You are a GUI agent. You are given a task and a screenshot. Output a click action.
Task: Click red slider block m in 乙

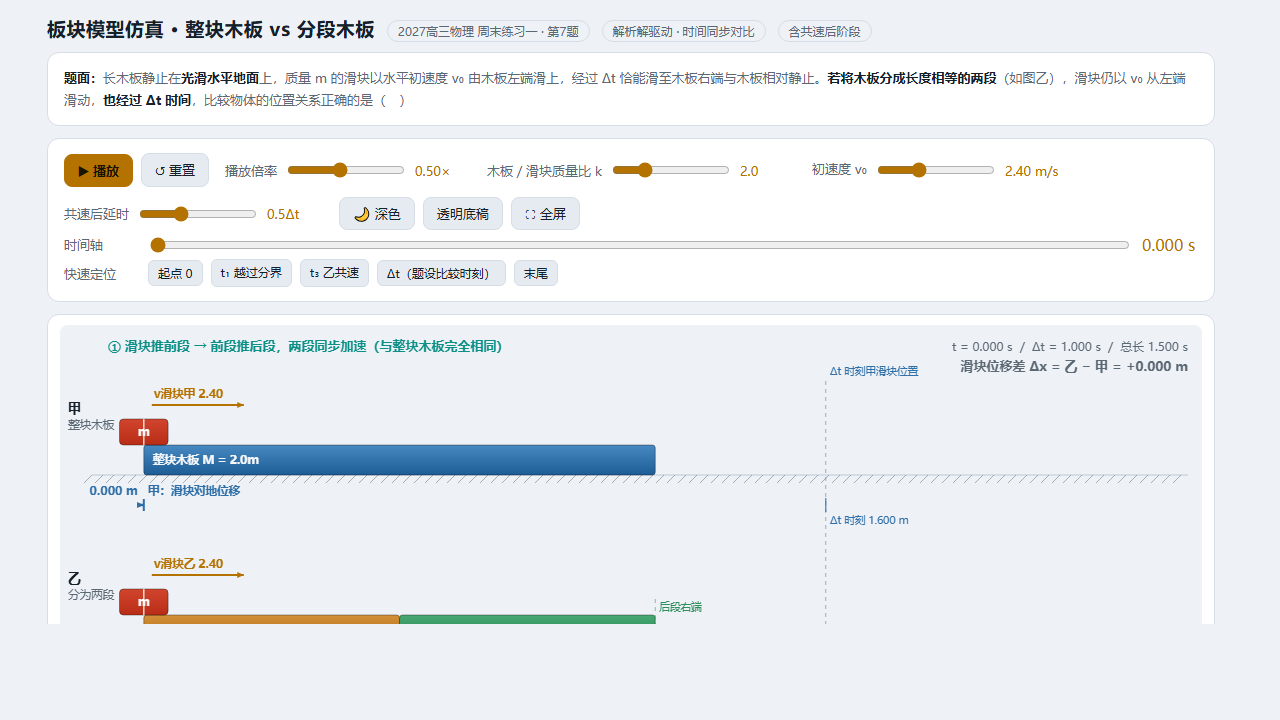[144, 602]
